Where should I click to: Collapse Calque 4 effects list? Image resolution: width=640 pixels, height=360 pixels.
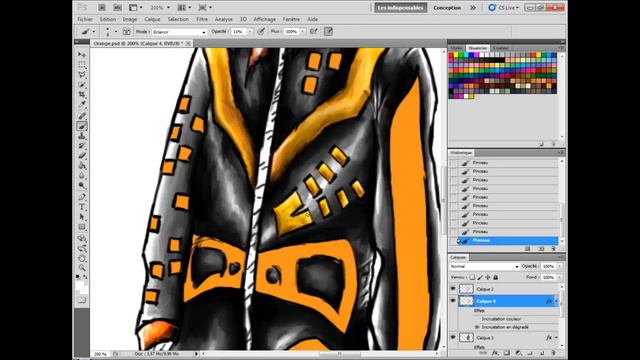click(556, 301)
